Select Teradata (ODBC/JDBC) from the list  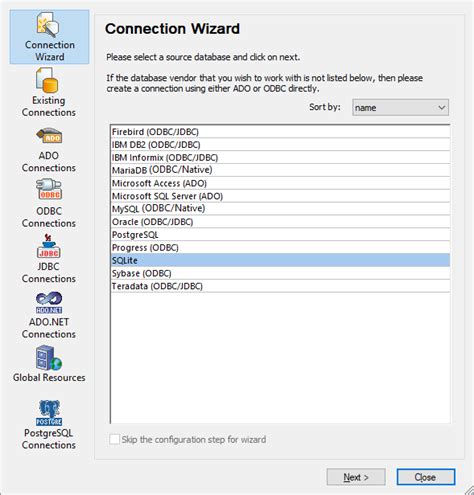coord(280,286)
